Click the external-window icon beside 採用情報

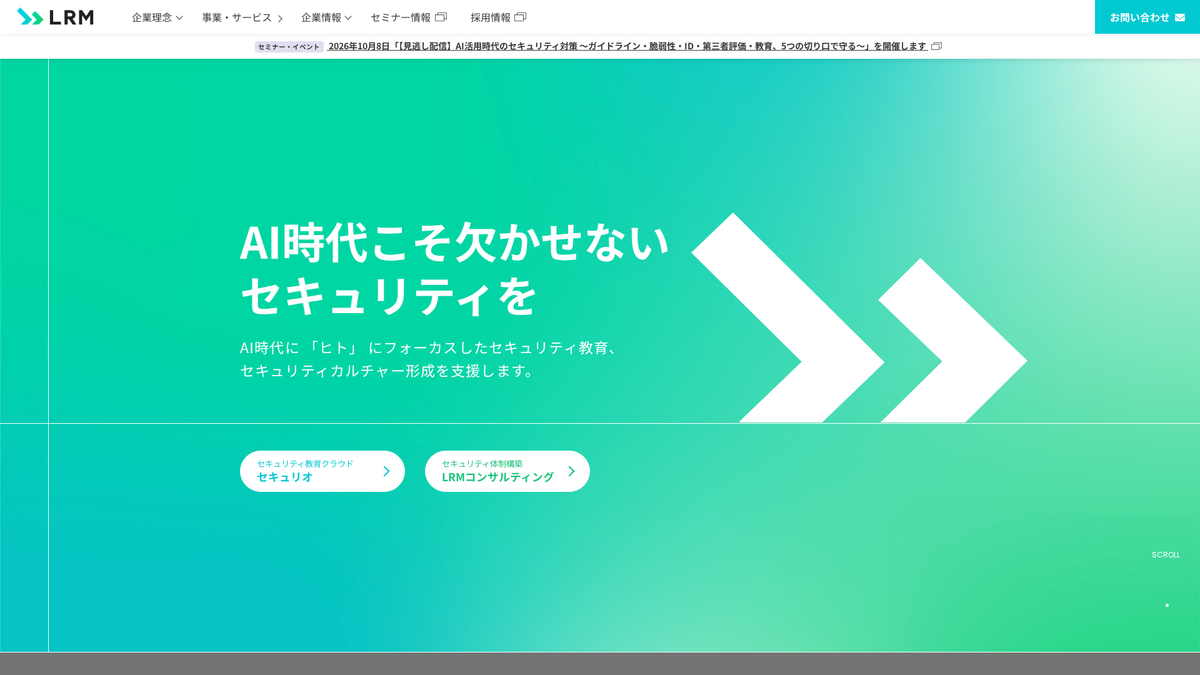coord(520,17)
